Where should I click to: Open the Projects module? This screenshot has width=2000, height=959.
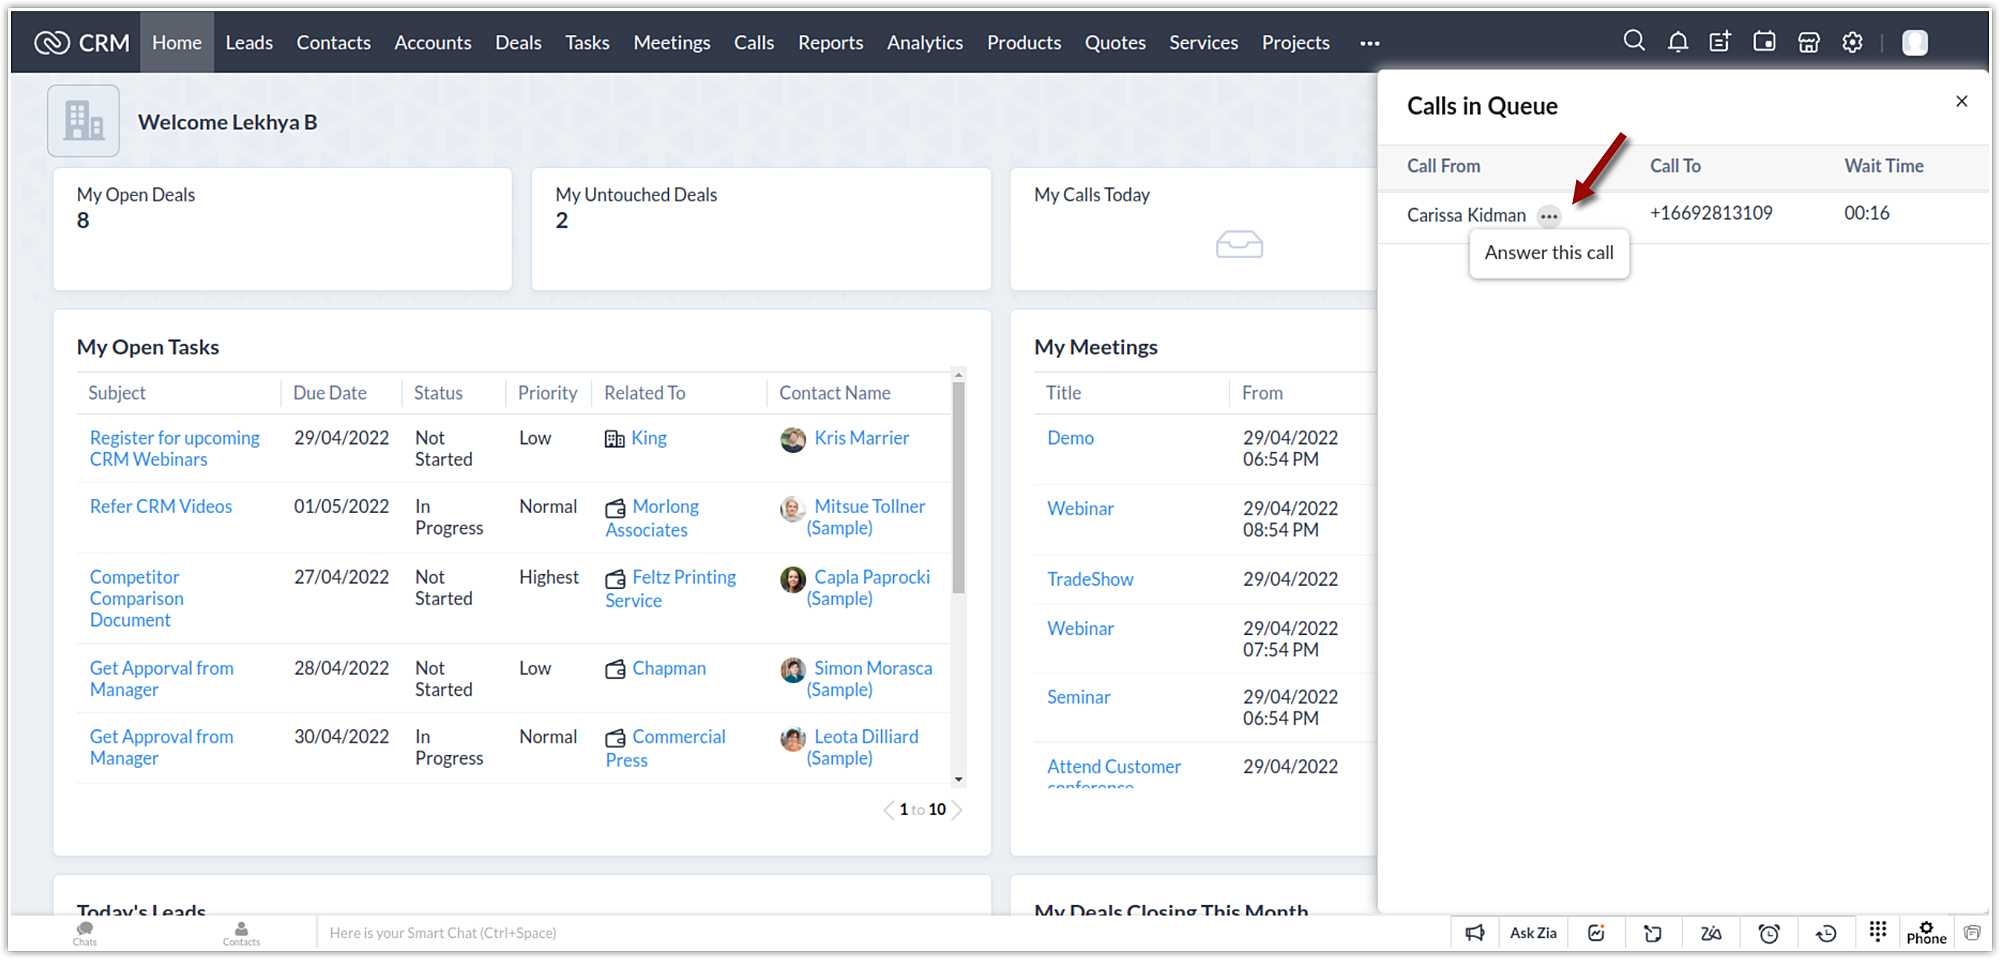(x=1296, y=43)
